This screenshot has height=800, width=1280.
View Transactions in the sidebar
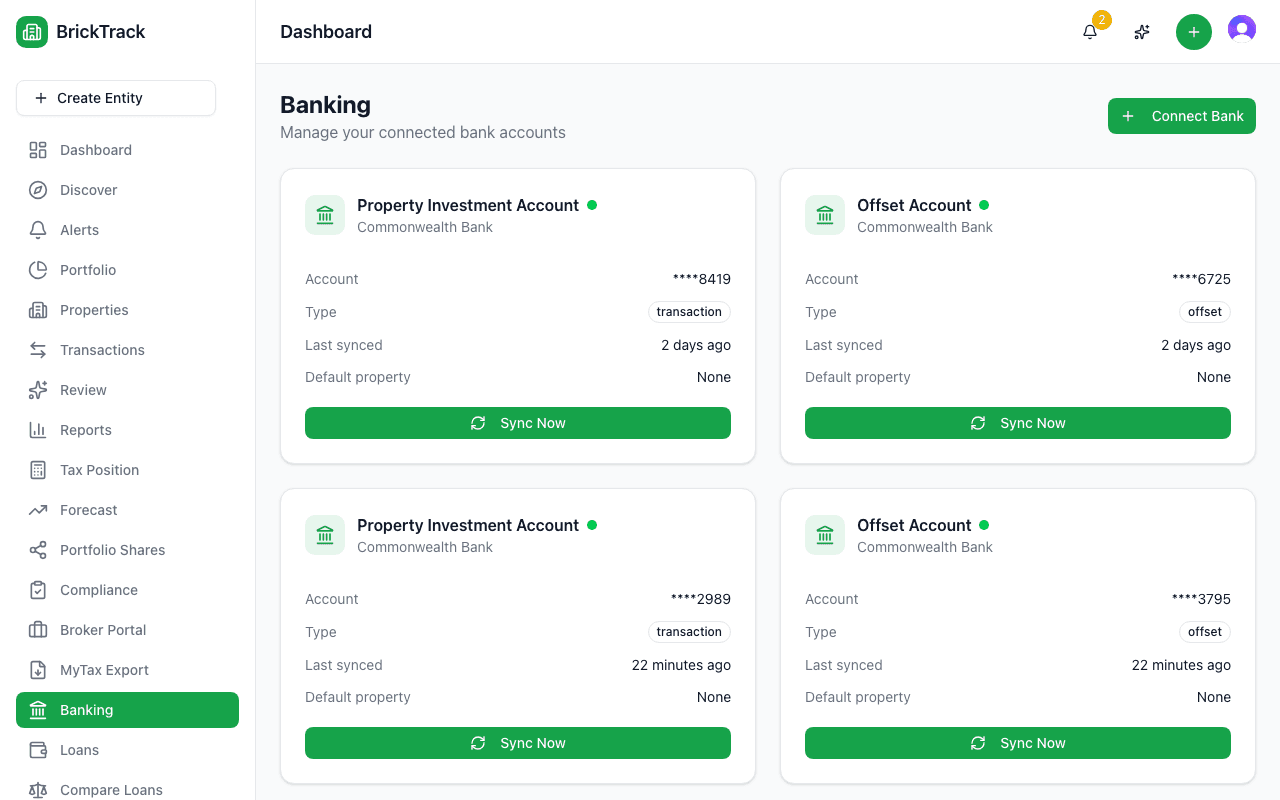(104, 350)
